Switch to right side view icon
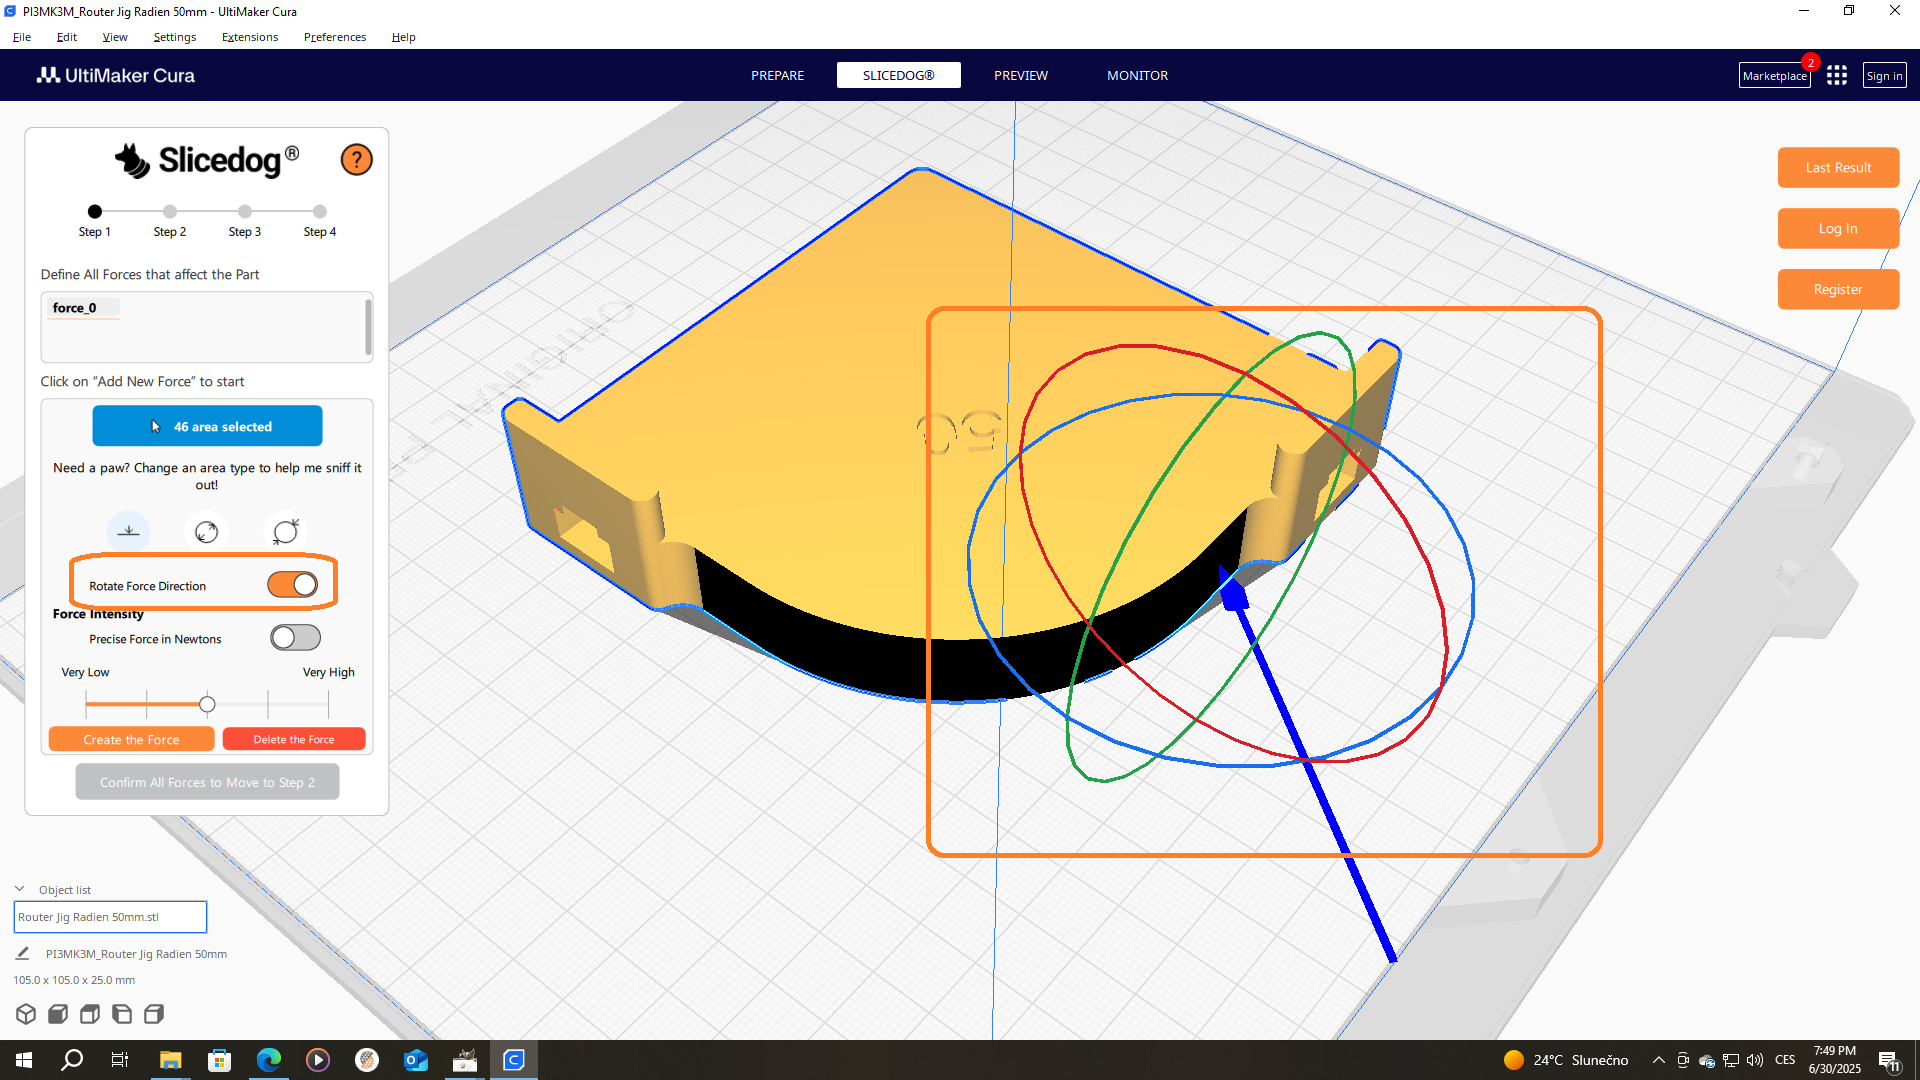This screenshot has width=1920, height=1080. 154,1014
